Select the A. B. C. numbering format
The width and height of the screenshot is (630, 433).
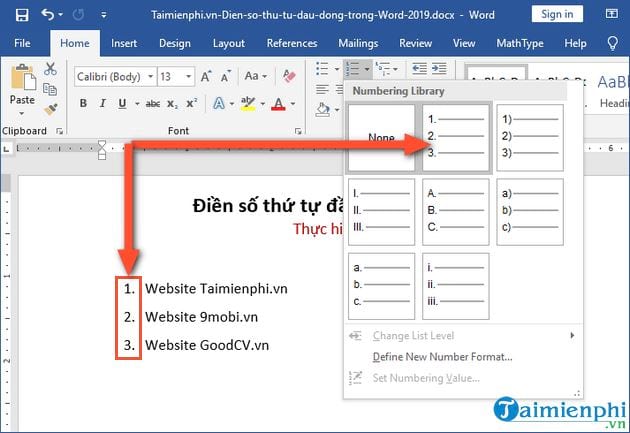click(456, 212)
